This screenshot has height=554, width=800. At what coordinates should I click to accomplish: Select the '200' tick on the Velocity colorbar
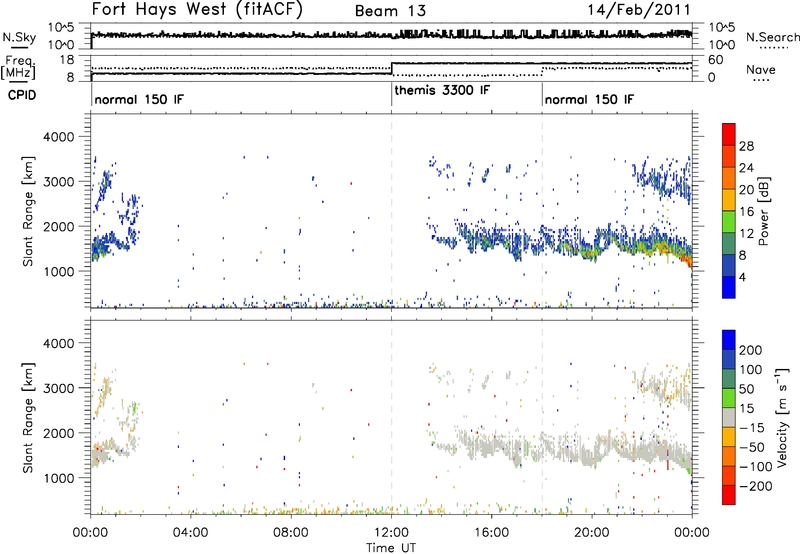click(751, 350)
